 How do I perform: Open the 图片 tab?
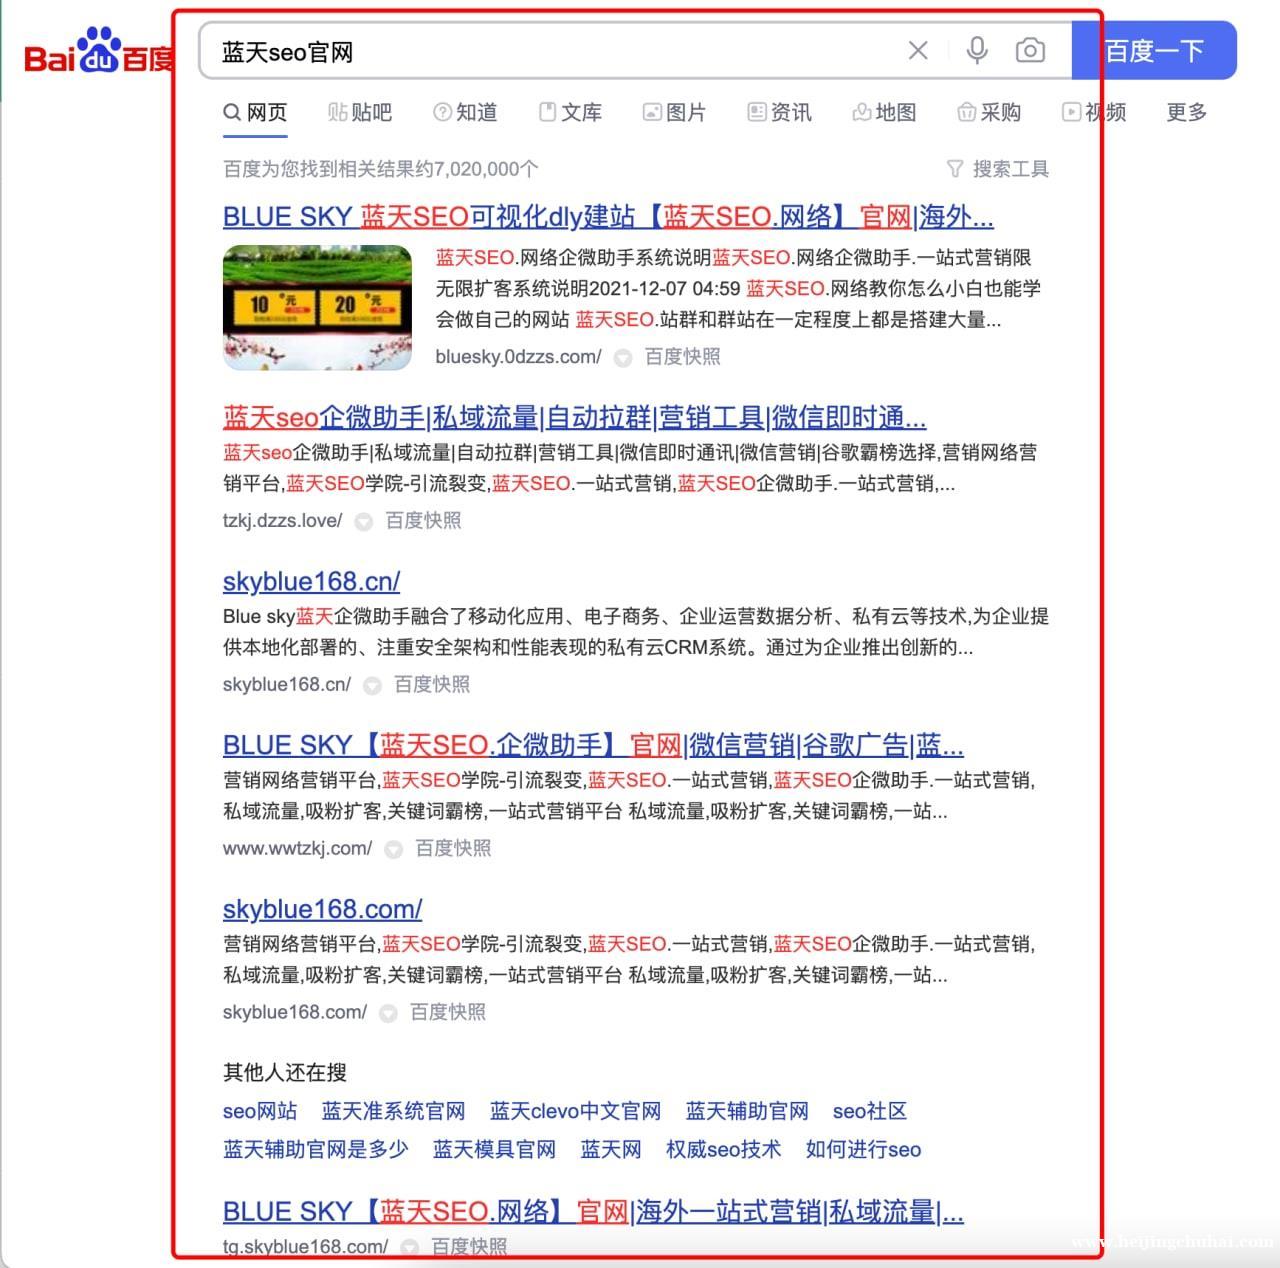[x=674, y=113]
